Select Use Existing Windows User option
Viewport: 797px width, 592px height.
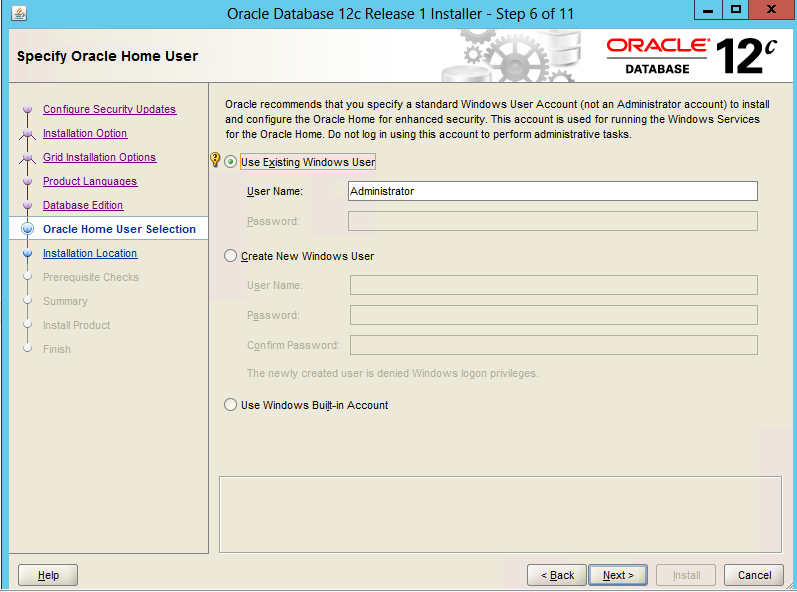[231, 162]
